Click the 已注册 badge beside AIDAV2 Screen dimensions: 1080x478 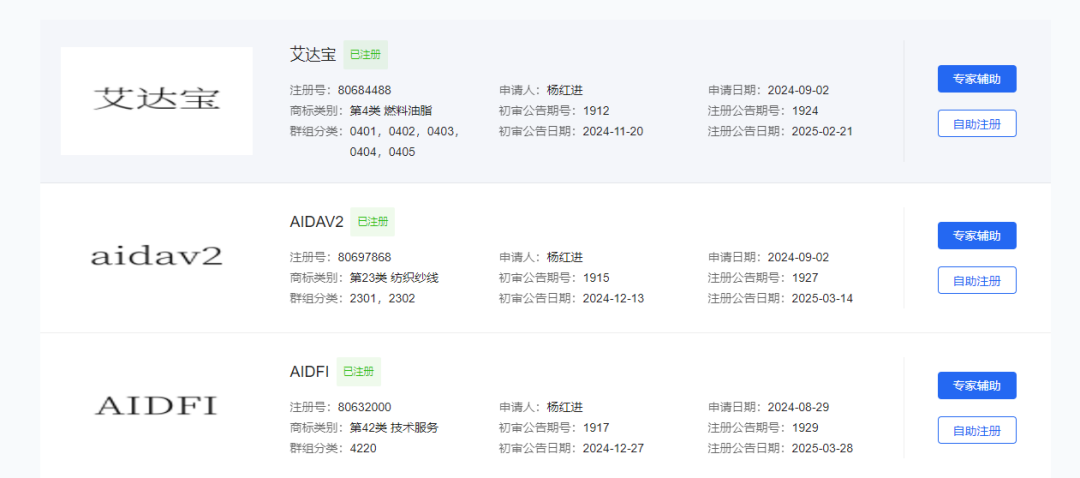point(373,222)
